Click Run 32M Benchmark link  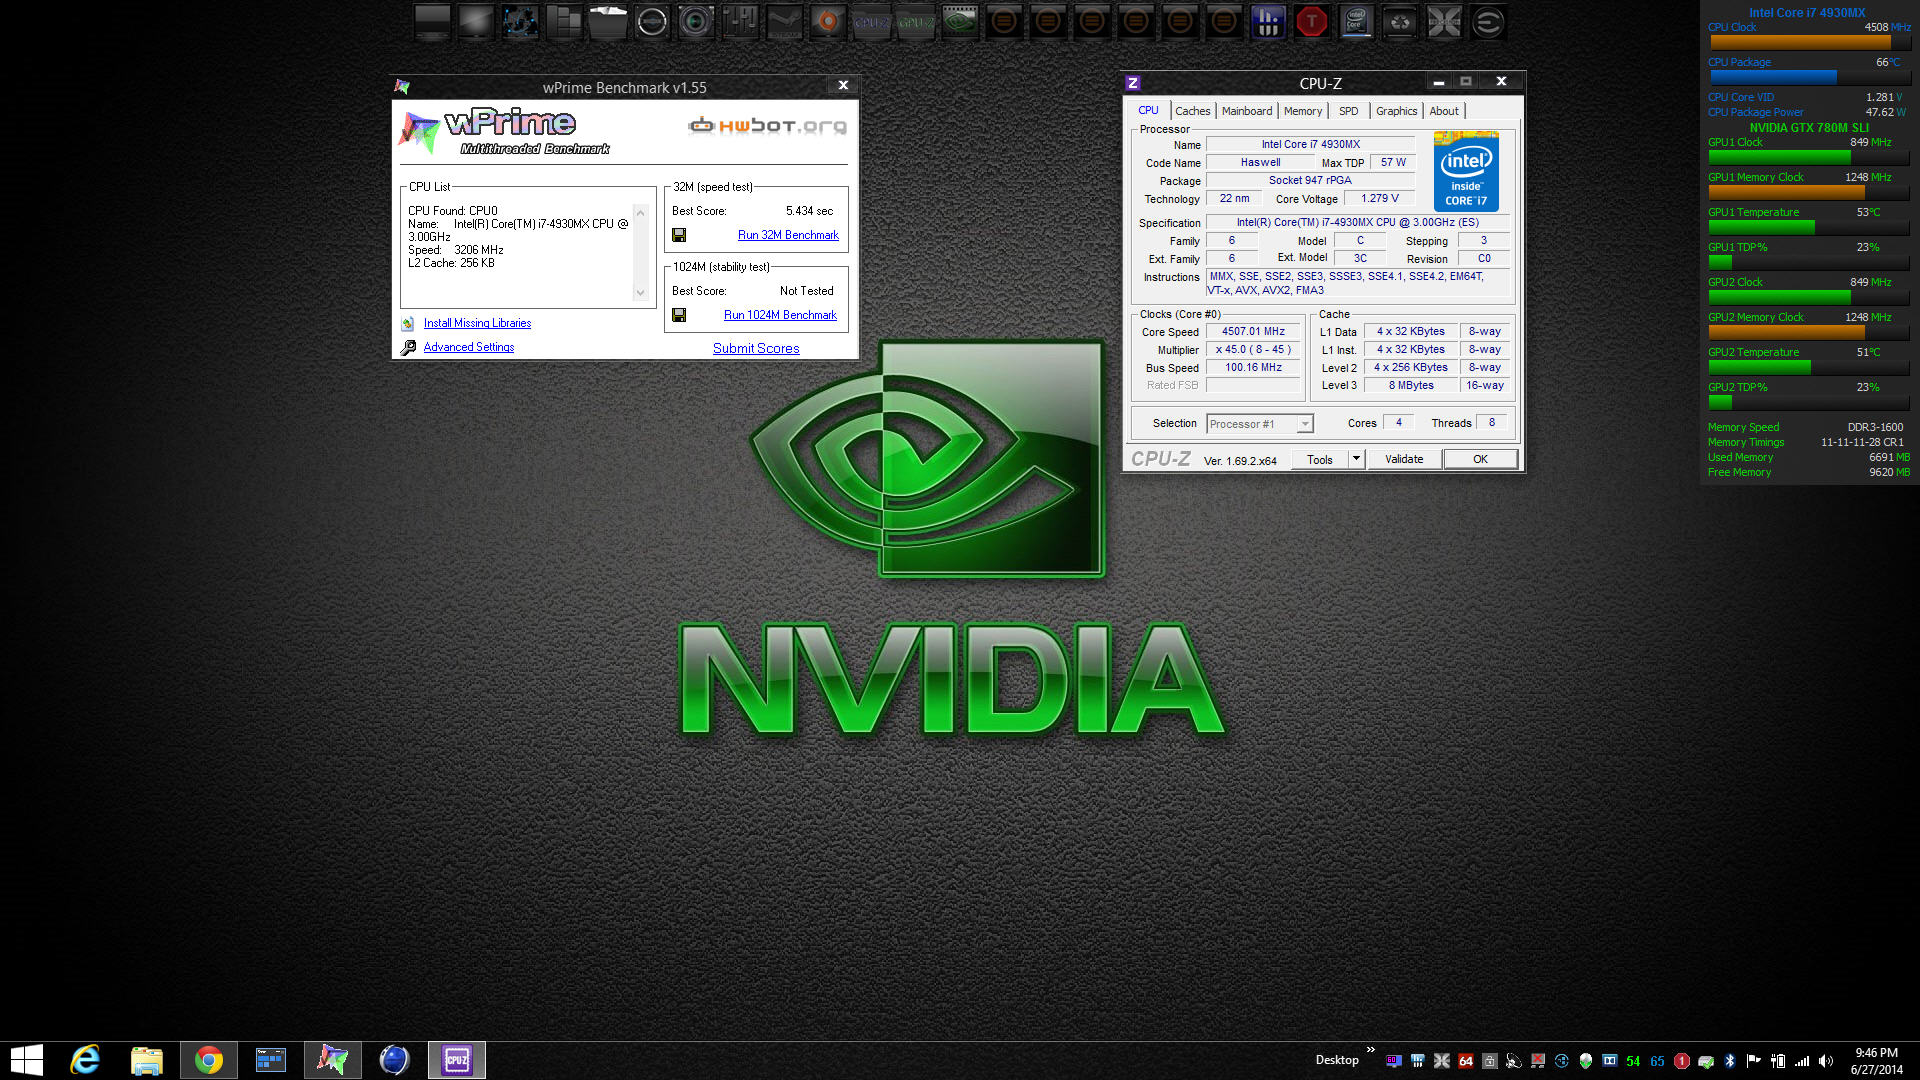[788, 235]
